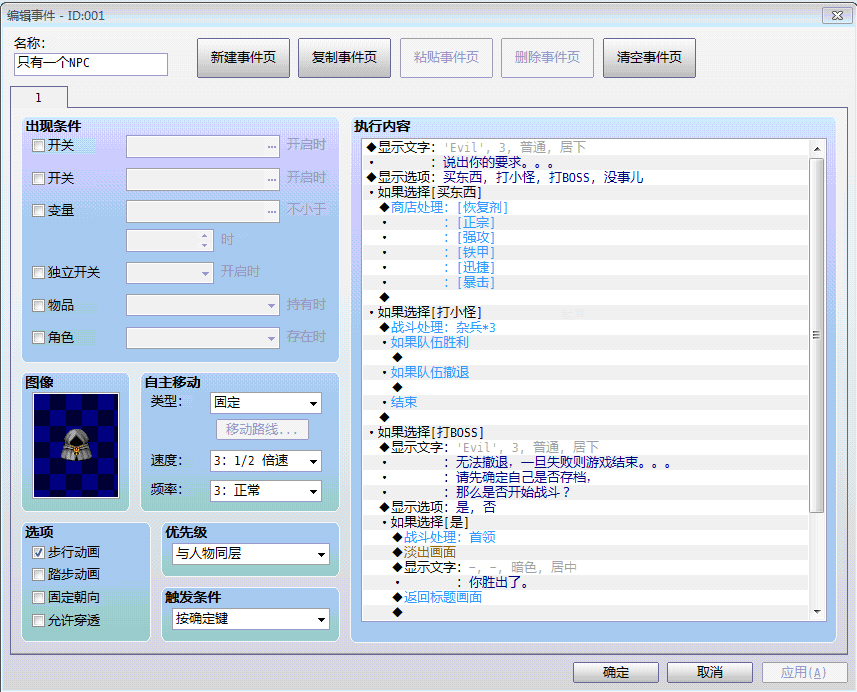The width and height of the screenshot is (857, 692).
Task: Edit the 名称 field with 只有一个NPC
Action: tap(91, 64)
